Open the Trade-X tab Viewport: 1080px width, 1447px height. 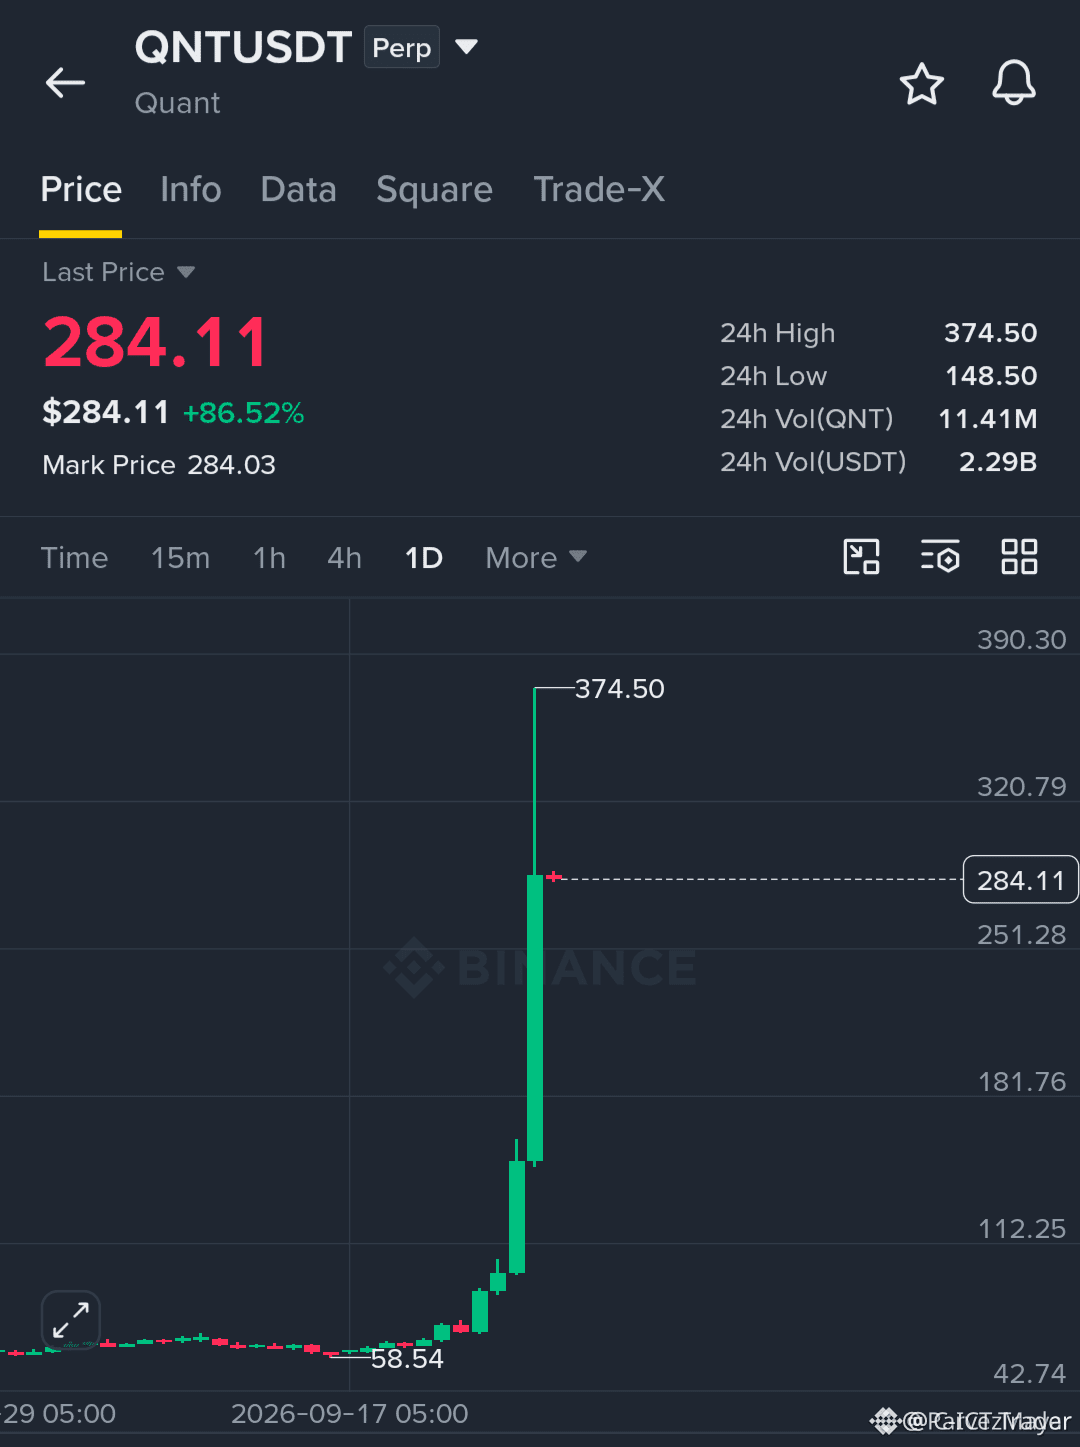point(599,189)
